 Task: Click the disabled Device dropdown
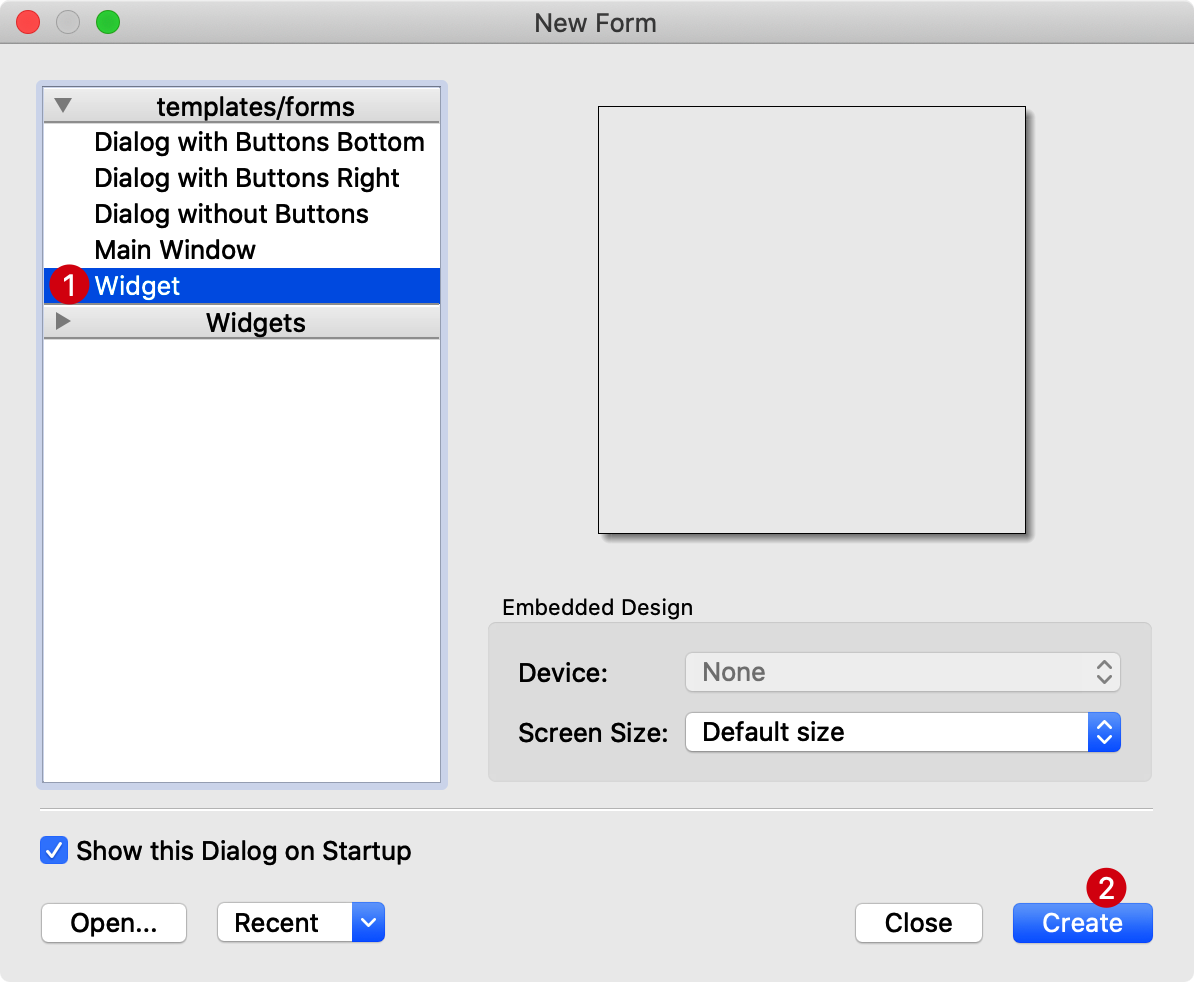pyautogui.click(x=902, y=672)
